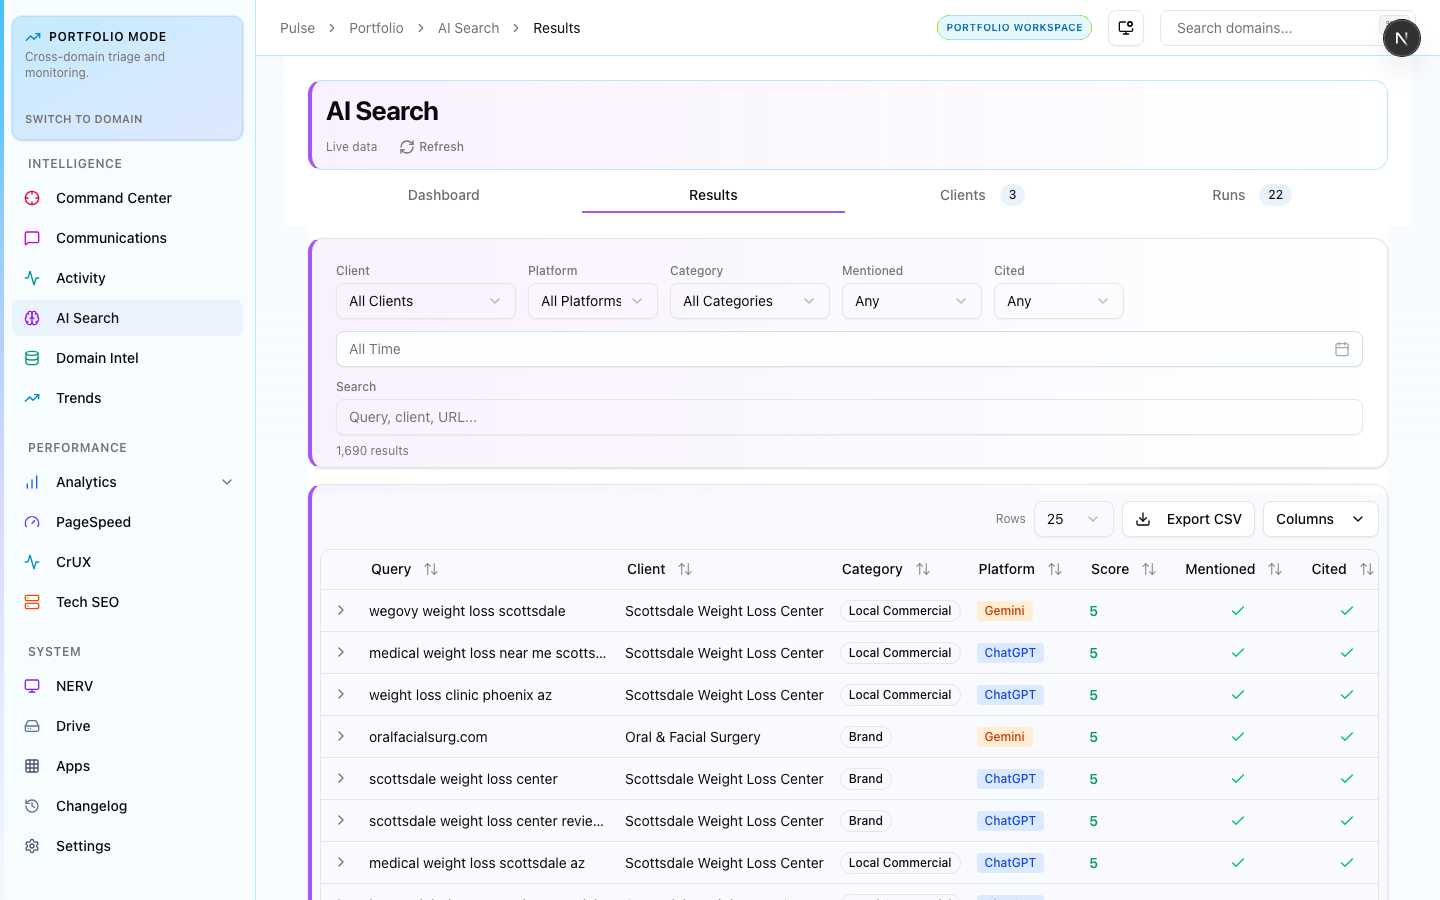Click the calendar icon in the All Time field

coord(1341,349)
